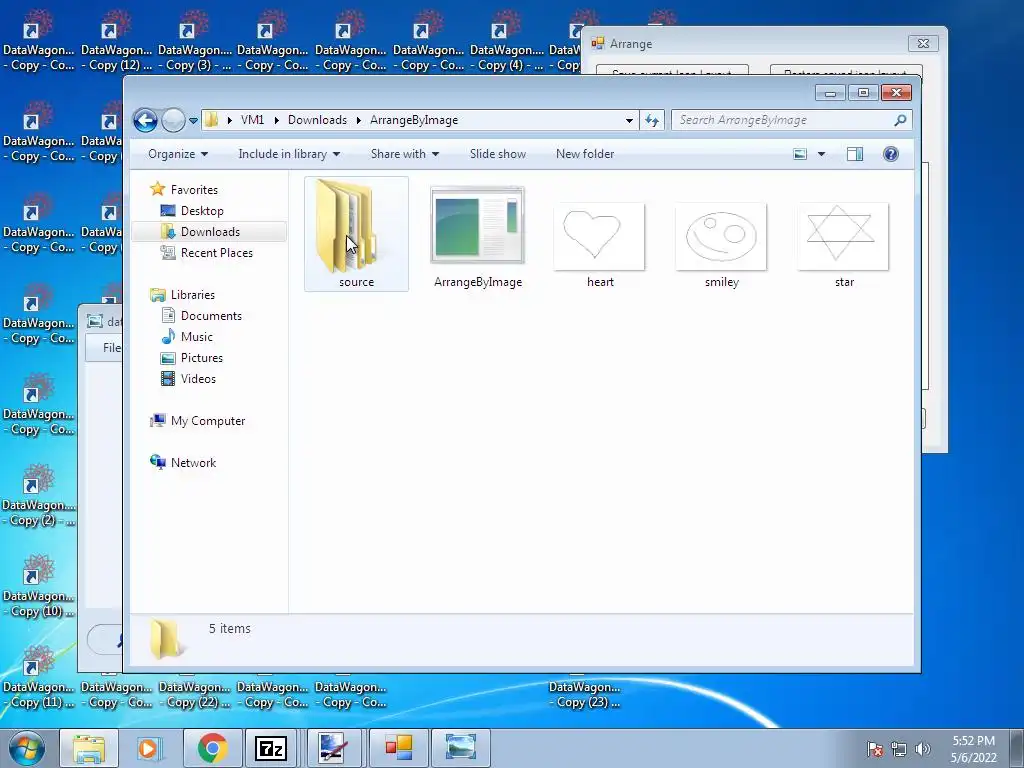The width and height of the screenshot is (1024, 768).
Task: Open 7-Zip from taskbar
Action: (271, 748)
